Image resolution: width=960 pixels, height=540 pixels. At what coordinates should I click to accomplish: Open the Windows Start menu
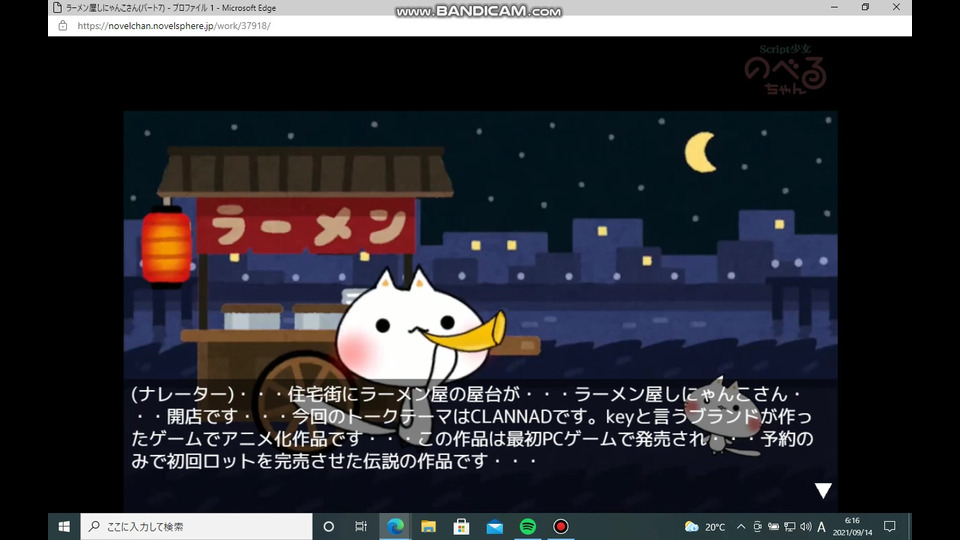[64, 527]
